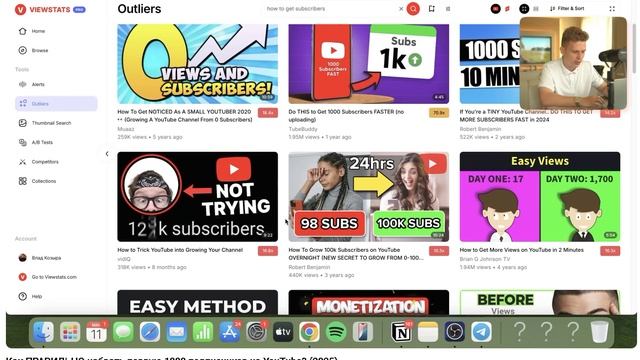Open OBS from the Dock
Screen dimensions: 640x360
pos(454,331)
